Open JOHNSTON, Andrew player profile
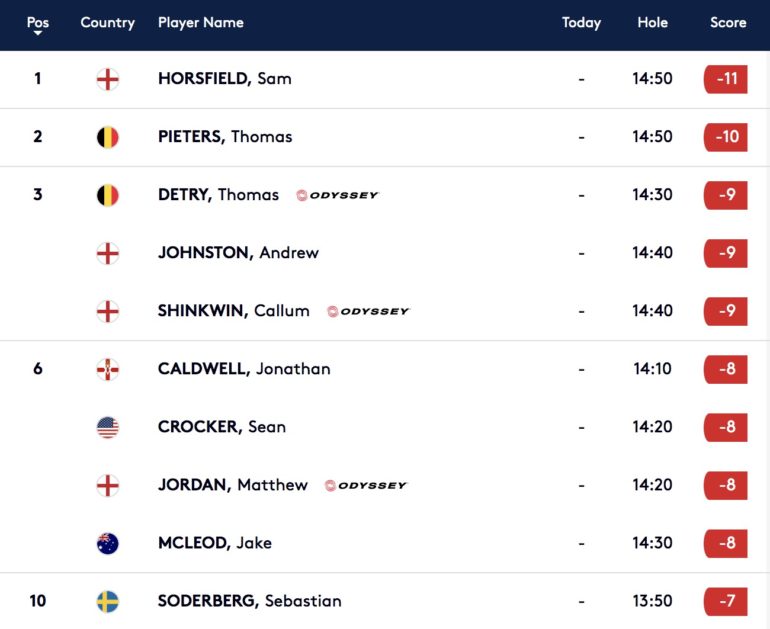 (238, 253)
